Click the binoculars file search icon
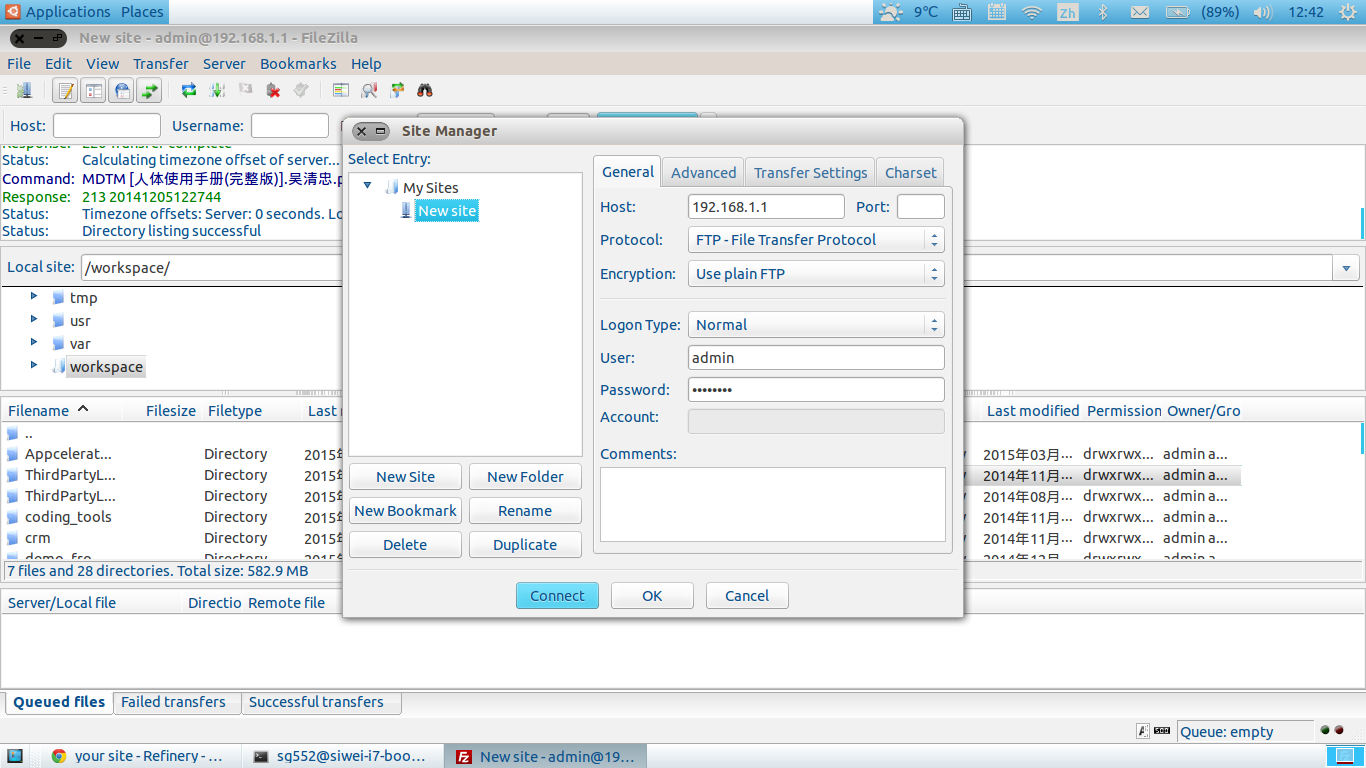 pos(425,91)
